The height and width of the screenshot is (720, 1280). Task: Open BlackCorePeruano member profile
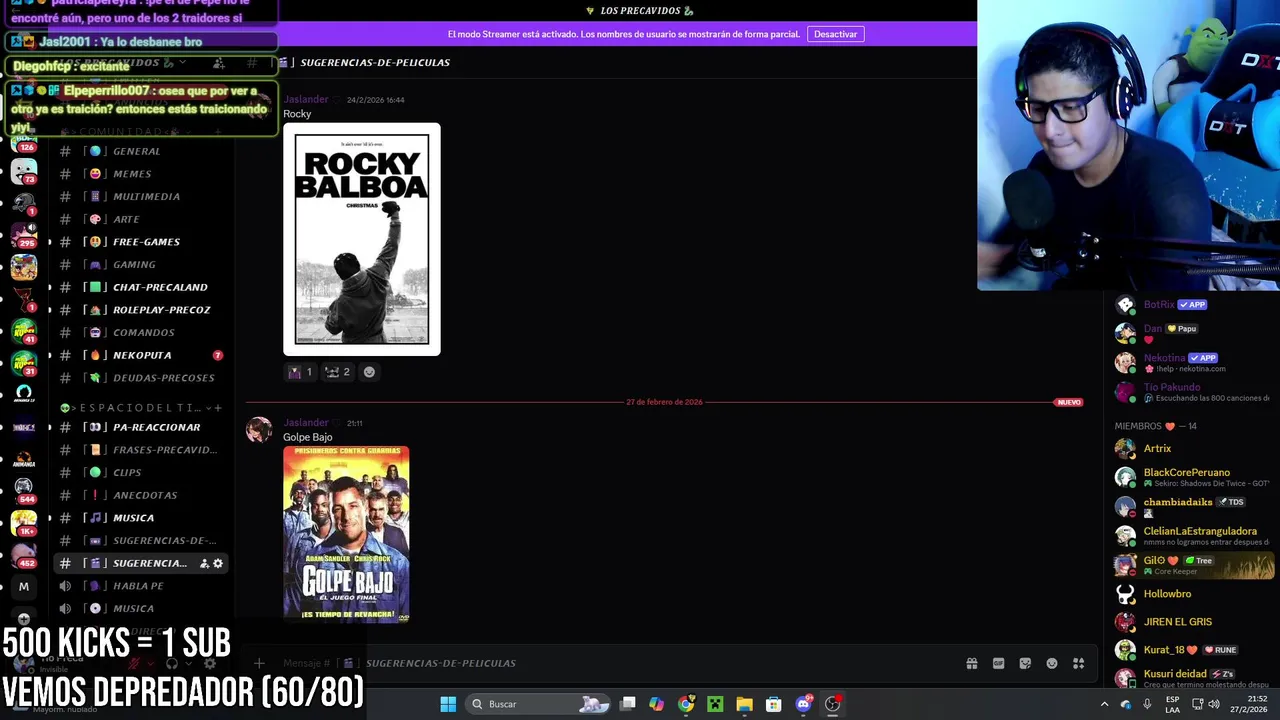1193,477
